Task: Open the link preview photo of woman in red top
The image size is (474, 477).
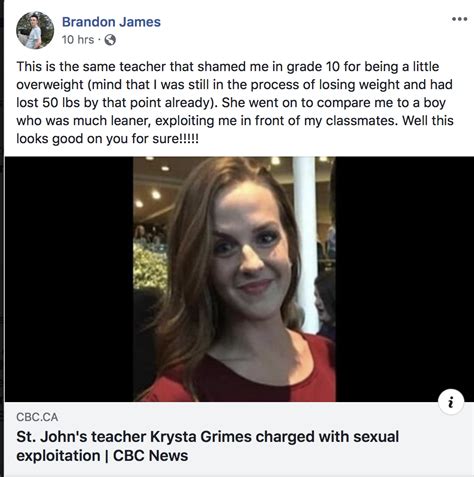Action: click(x=234, y=279)
